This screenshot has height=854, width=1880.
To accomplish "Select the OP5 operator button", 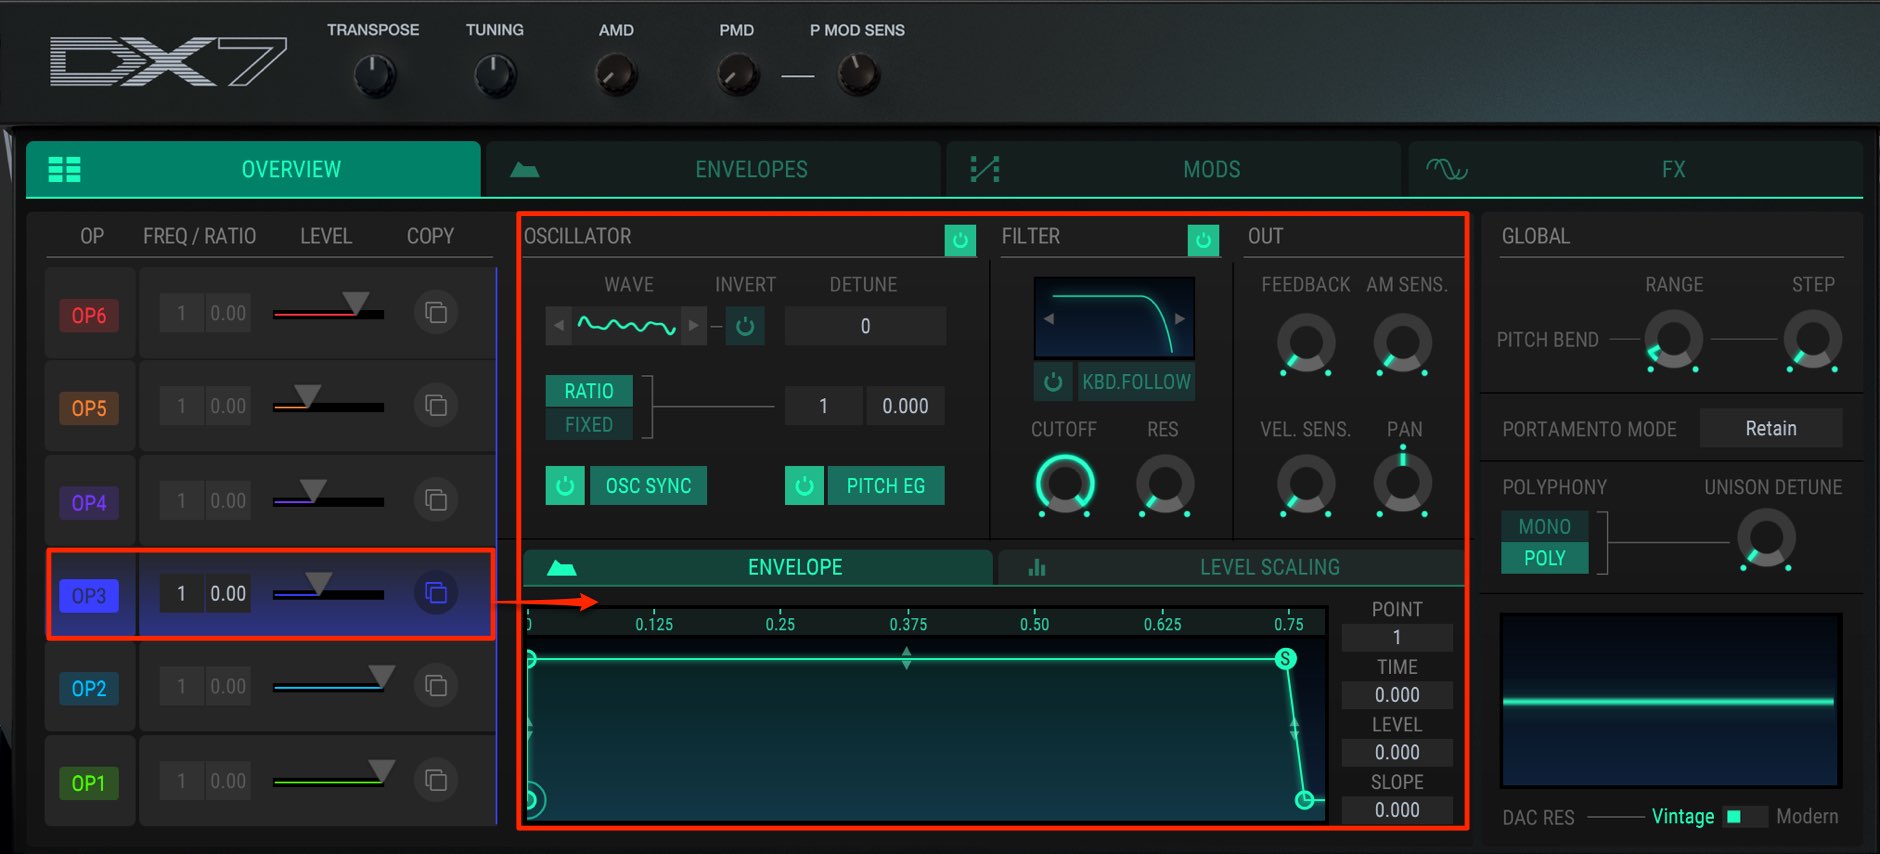I will pyautogui.click(x=89, y=408).
